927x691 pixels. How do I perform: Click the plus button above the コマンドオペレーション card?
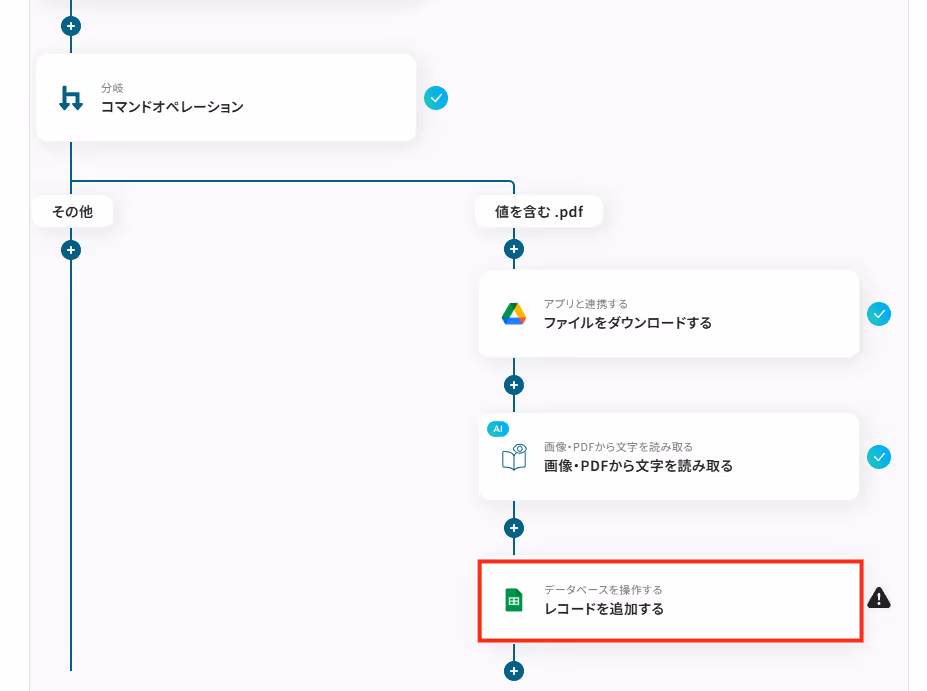71,26
